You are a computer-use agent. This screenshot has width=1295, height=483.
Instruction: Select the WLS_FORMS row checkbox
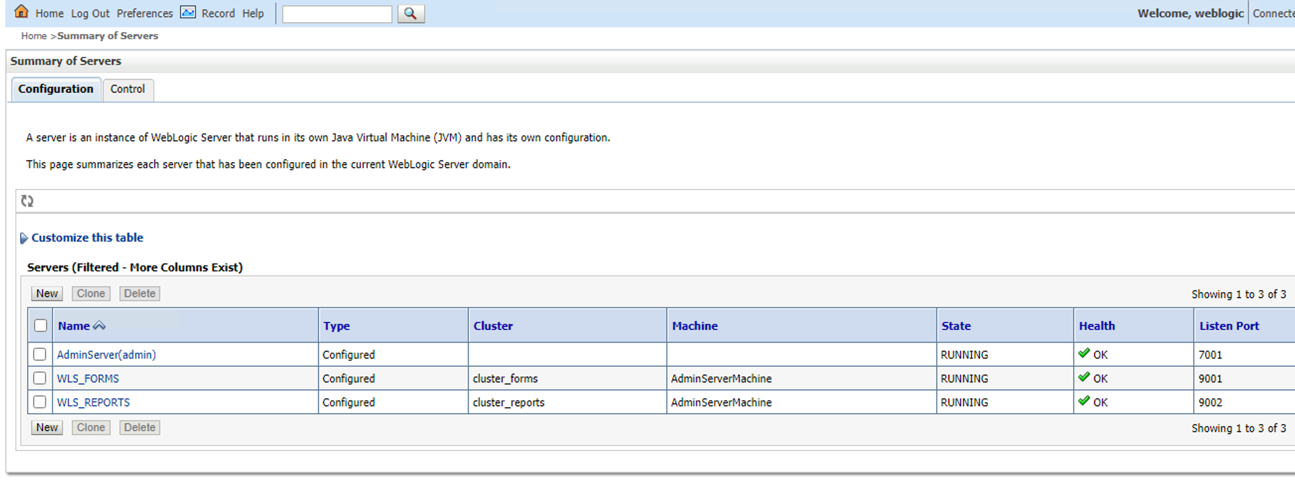40,379
